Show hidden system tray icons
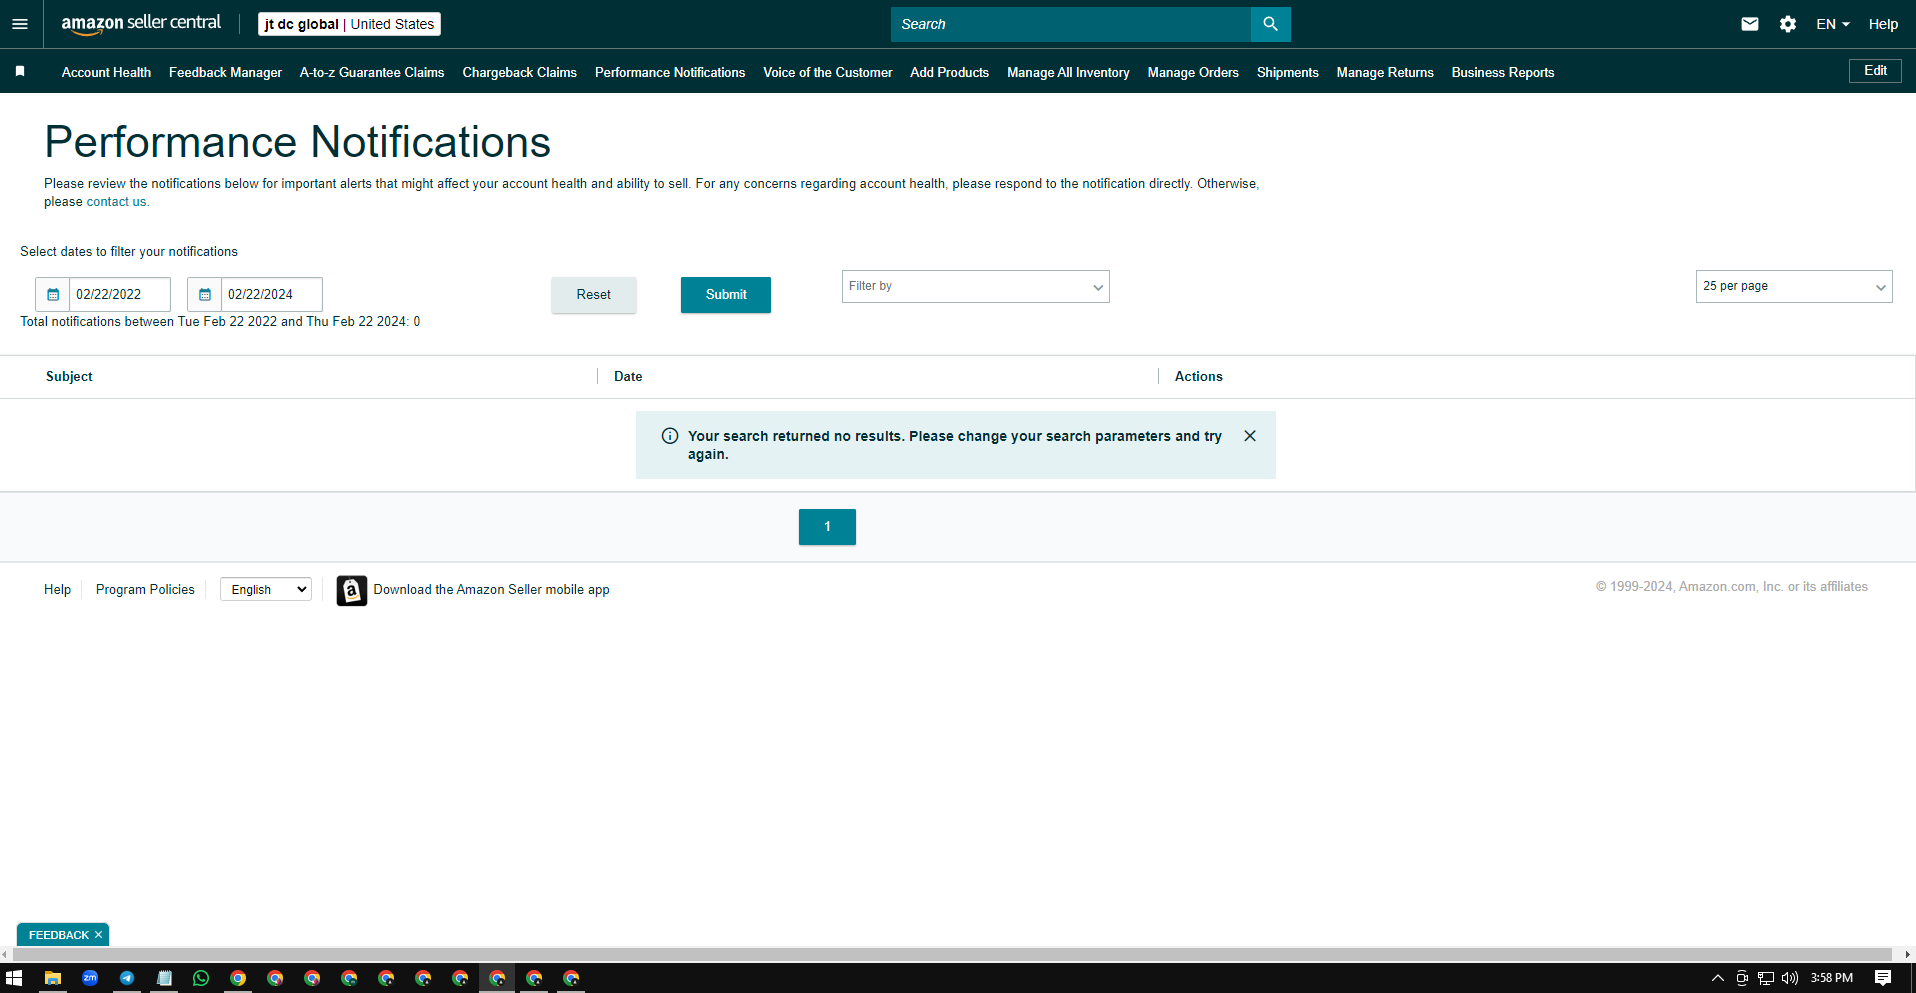 click(x=1718, y=978)
